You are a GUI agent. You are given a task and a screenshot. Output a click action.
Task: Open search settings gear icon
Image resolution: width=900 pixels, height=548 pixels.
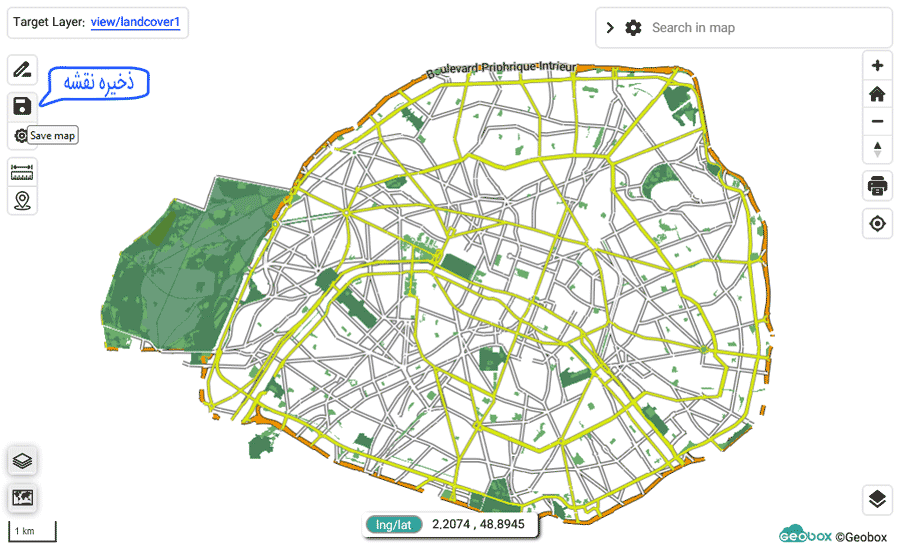(x=633, y=28)
